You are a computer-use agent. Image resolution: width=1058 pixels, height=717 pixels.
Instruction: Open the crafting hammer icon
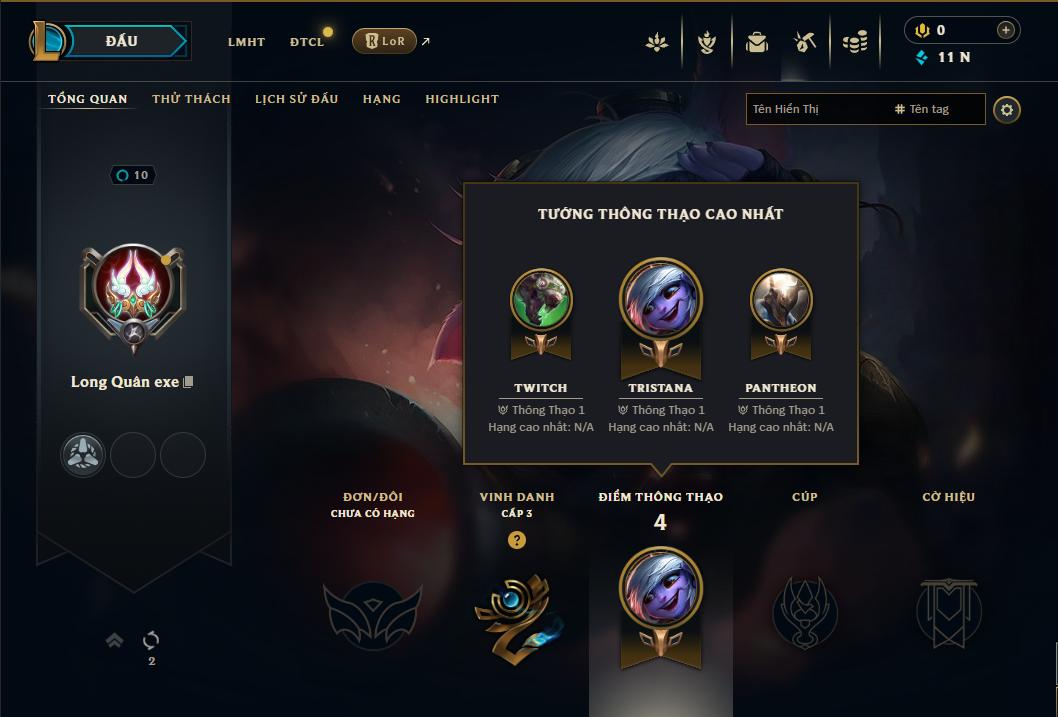click(x=805, y=42)
